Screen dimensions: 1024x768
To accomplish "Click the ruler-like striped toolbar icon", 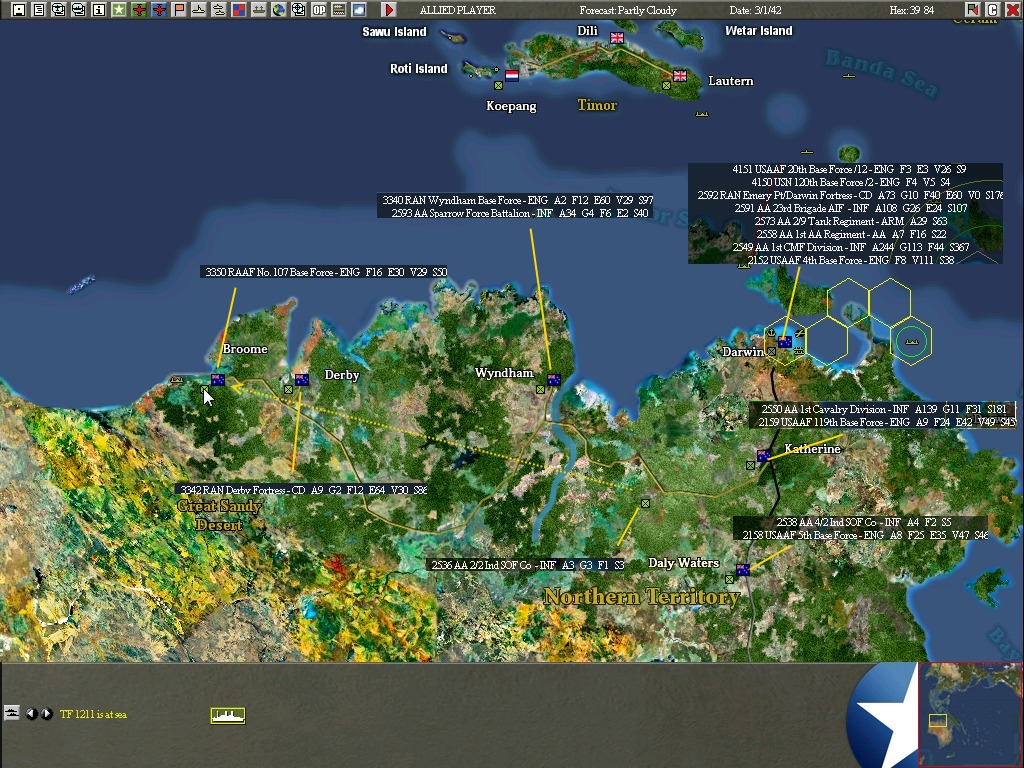I will pos(339,10).
